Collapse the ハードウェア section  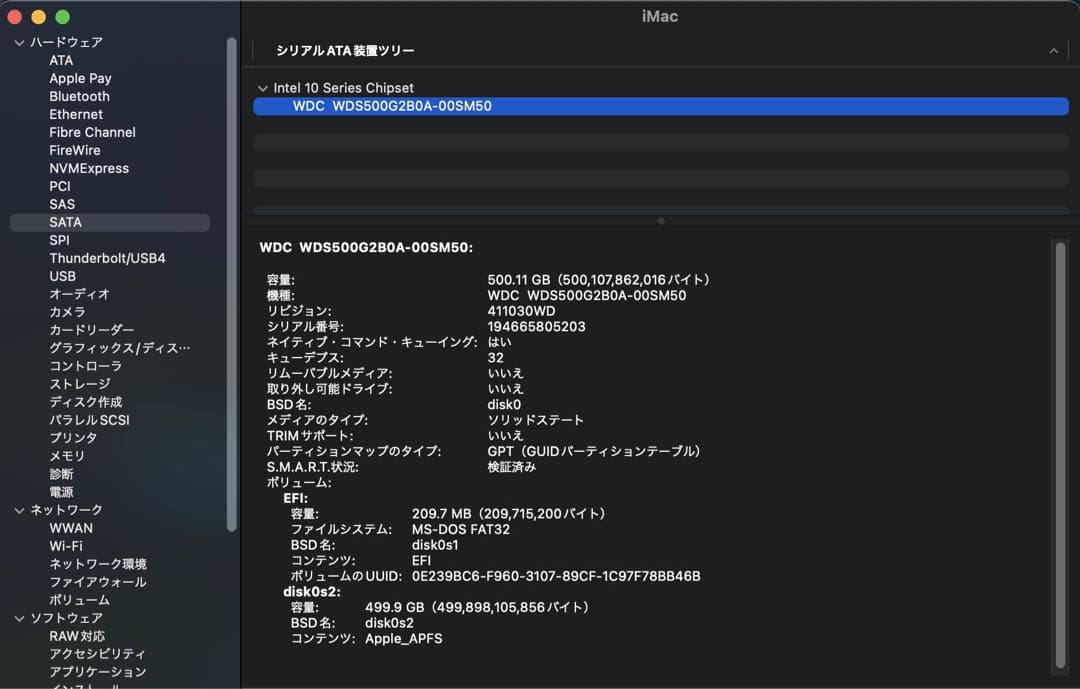(17, 42)
